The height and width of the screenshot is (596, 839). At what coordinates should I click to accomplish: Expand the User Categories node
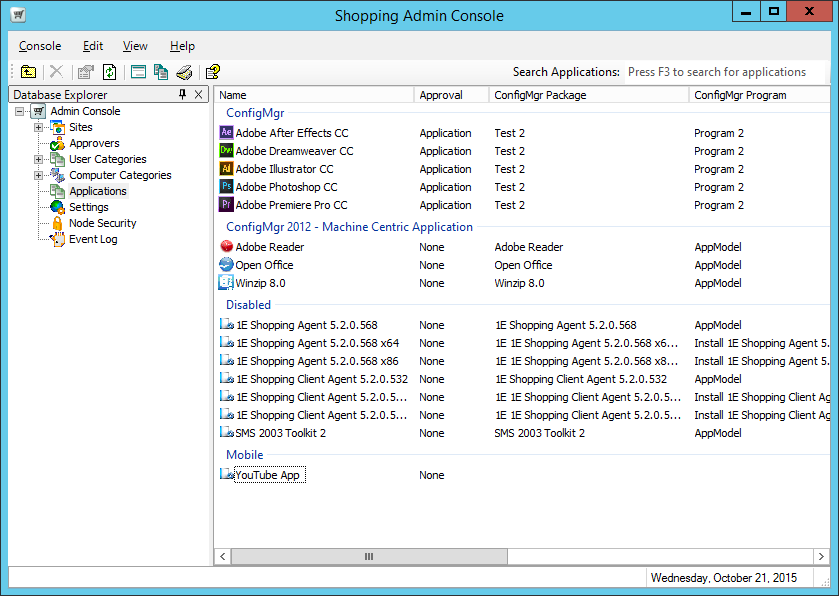(x=38, y=159)
